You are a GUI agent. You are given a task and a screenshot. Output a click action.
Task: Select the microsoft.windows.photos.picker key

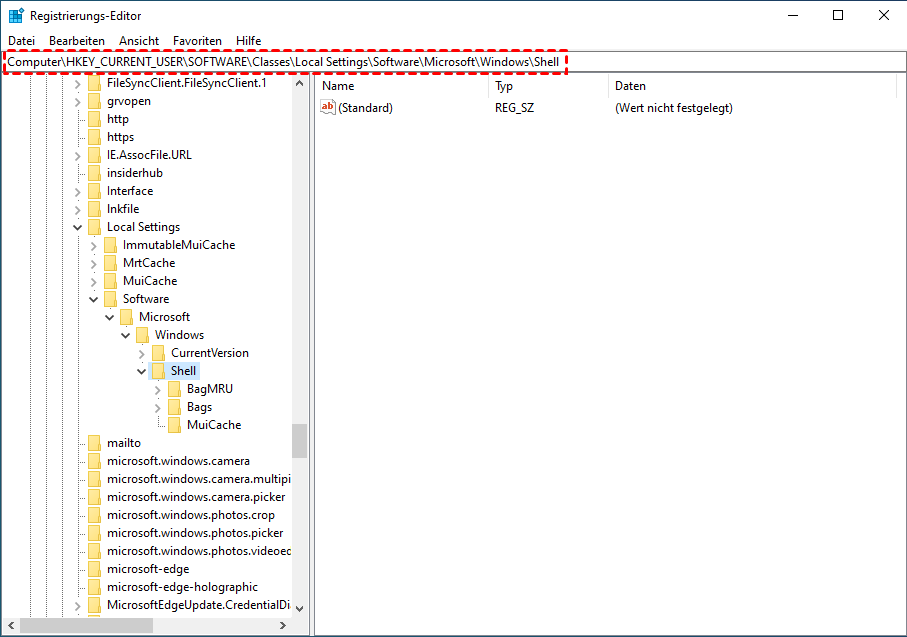pos(196,533)
